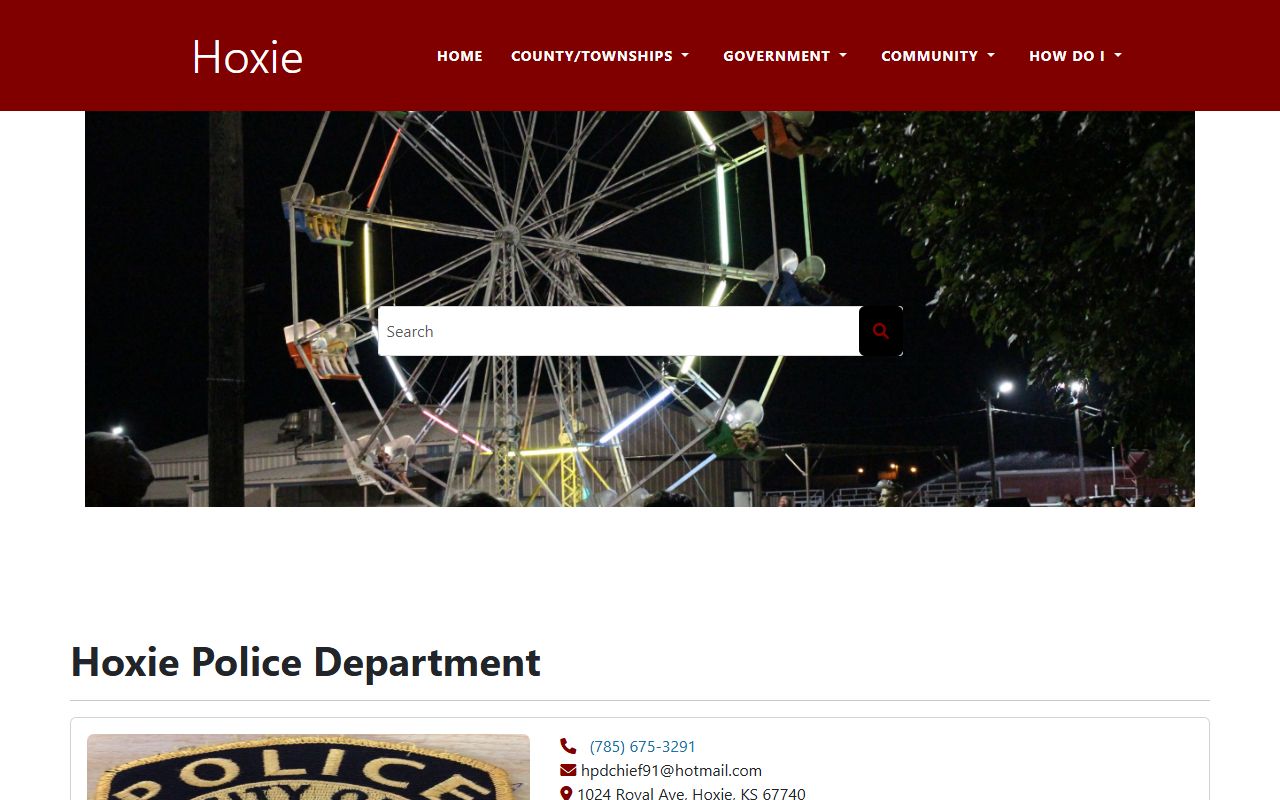Expand the HOW DO I dropdown
This screenshot has width=1280, height=800.
pyautogui.click(x=1075, y=56)
